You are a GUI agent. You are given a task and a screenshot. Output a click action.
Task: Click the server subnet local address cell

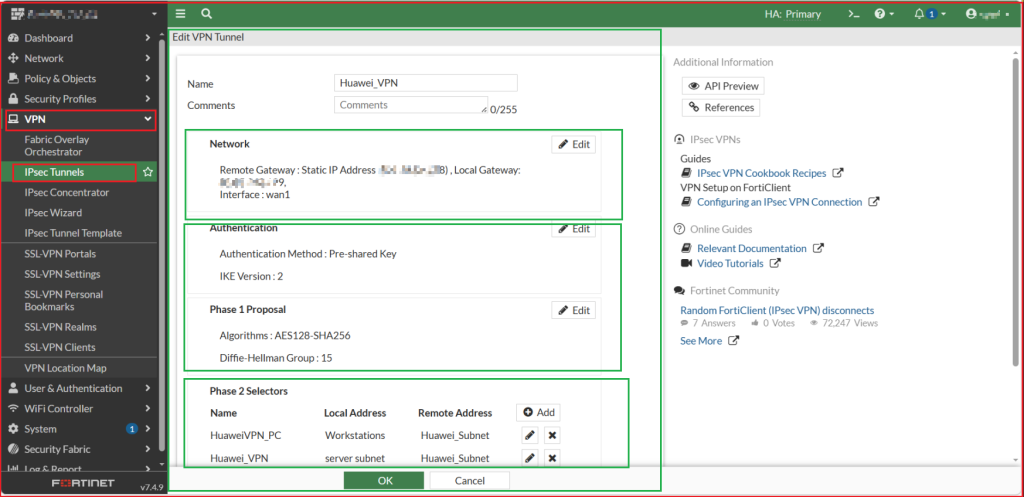tap(355, 458)
